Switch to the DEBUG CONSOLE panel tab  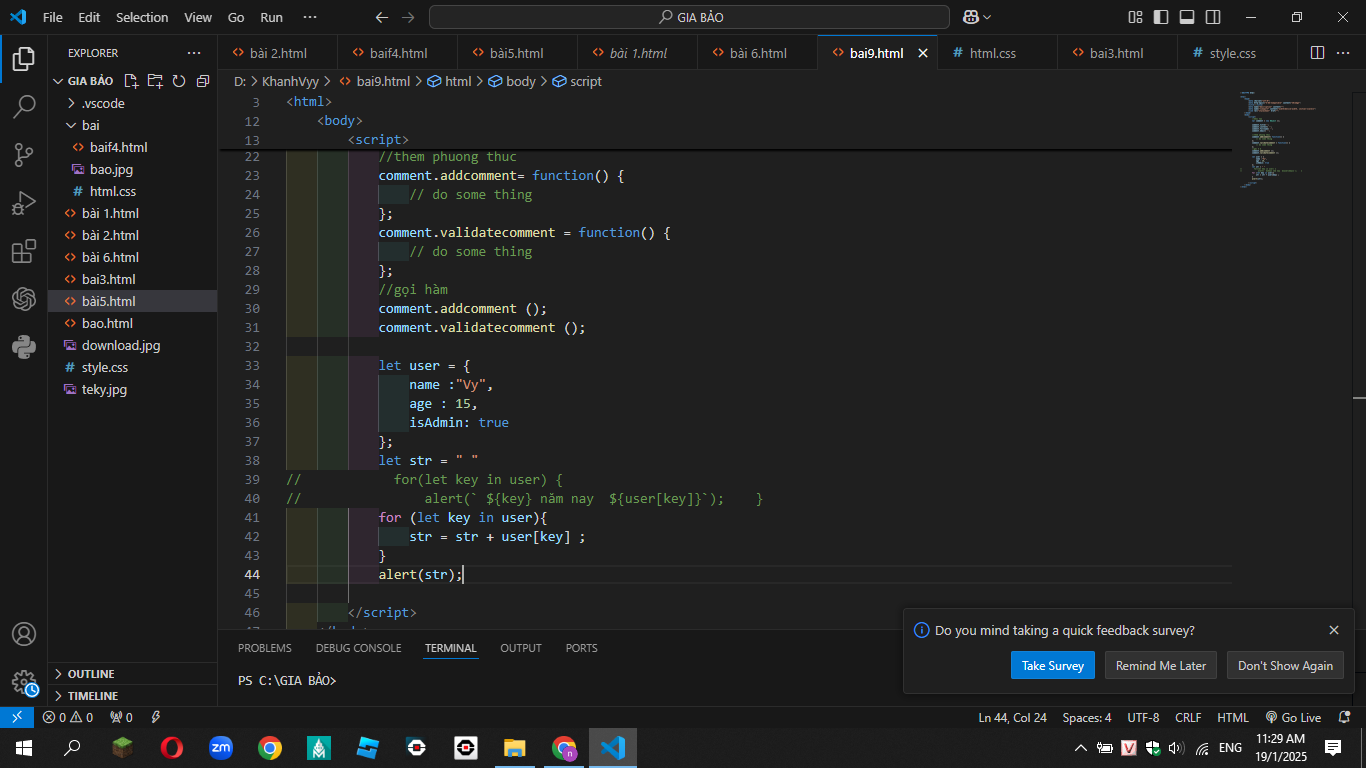(358, 648)
